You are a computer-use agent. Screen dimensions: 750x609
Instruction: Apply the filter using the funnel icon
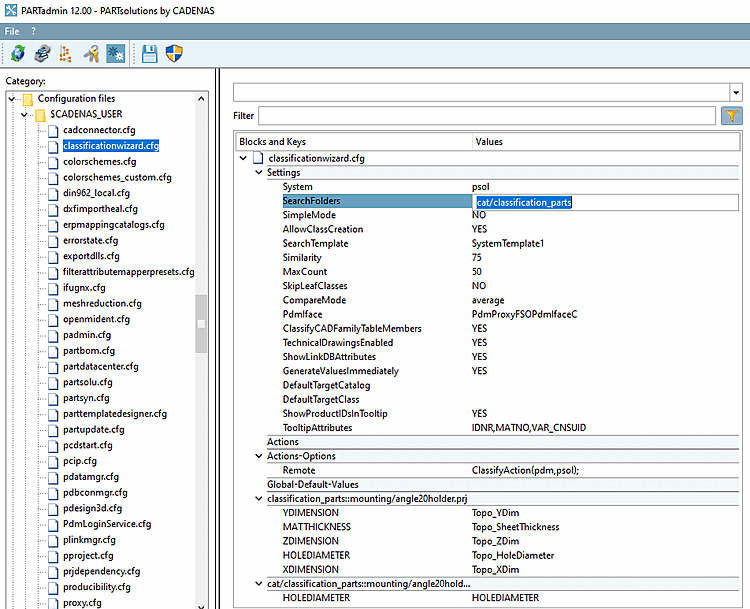(732, 116)
